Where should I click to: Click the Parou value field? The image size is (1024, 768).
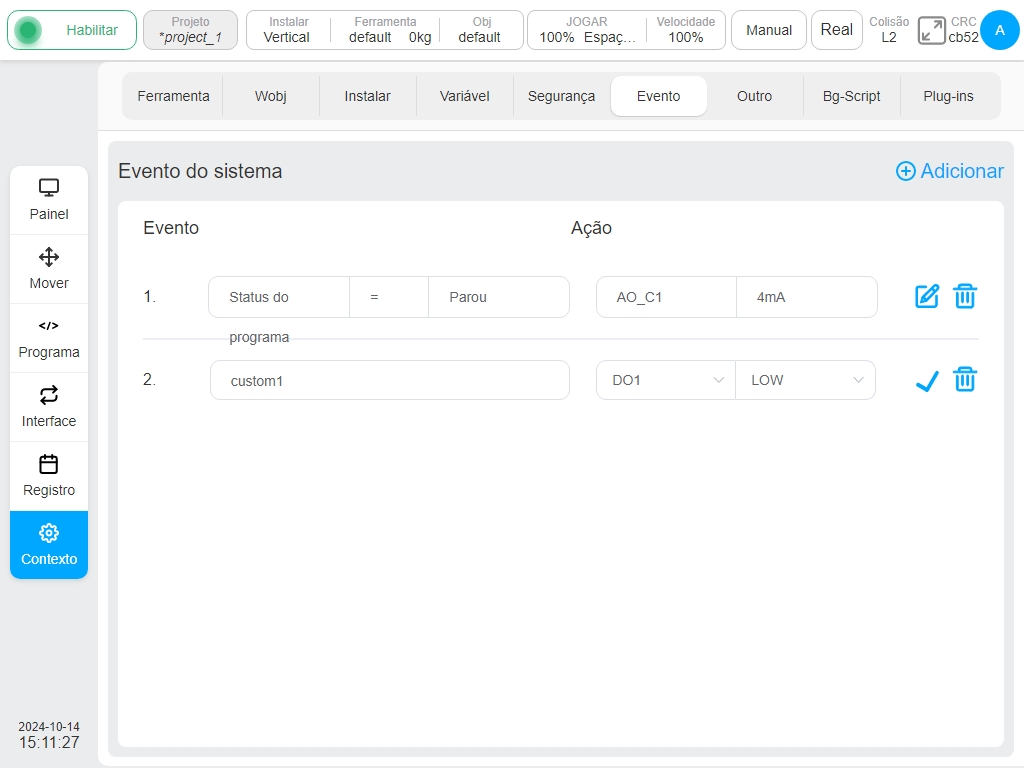coord(499,297)
